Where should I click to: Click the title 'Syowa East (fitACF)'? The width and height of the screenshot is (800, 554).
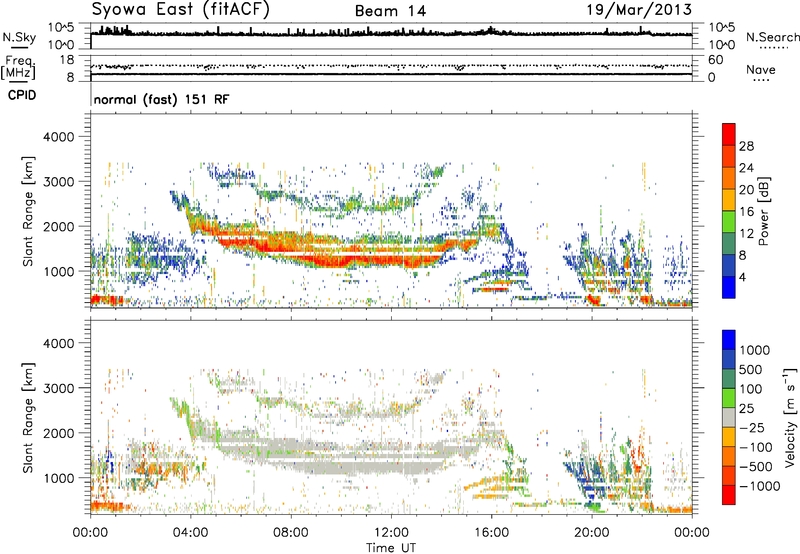click(180, 9)
